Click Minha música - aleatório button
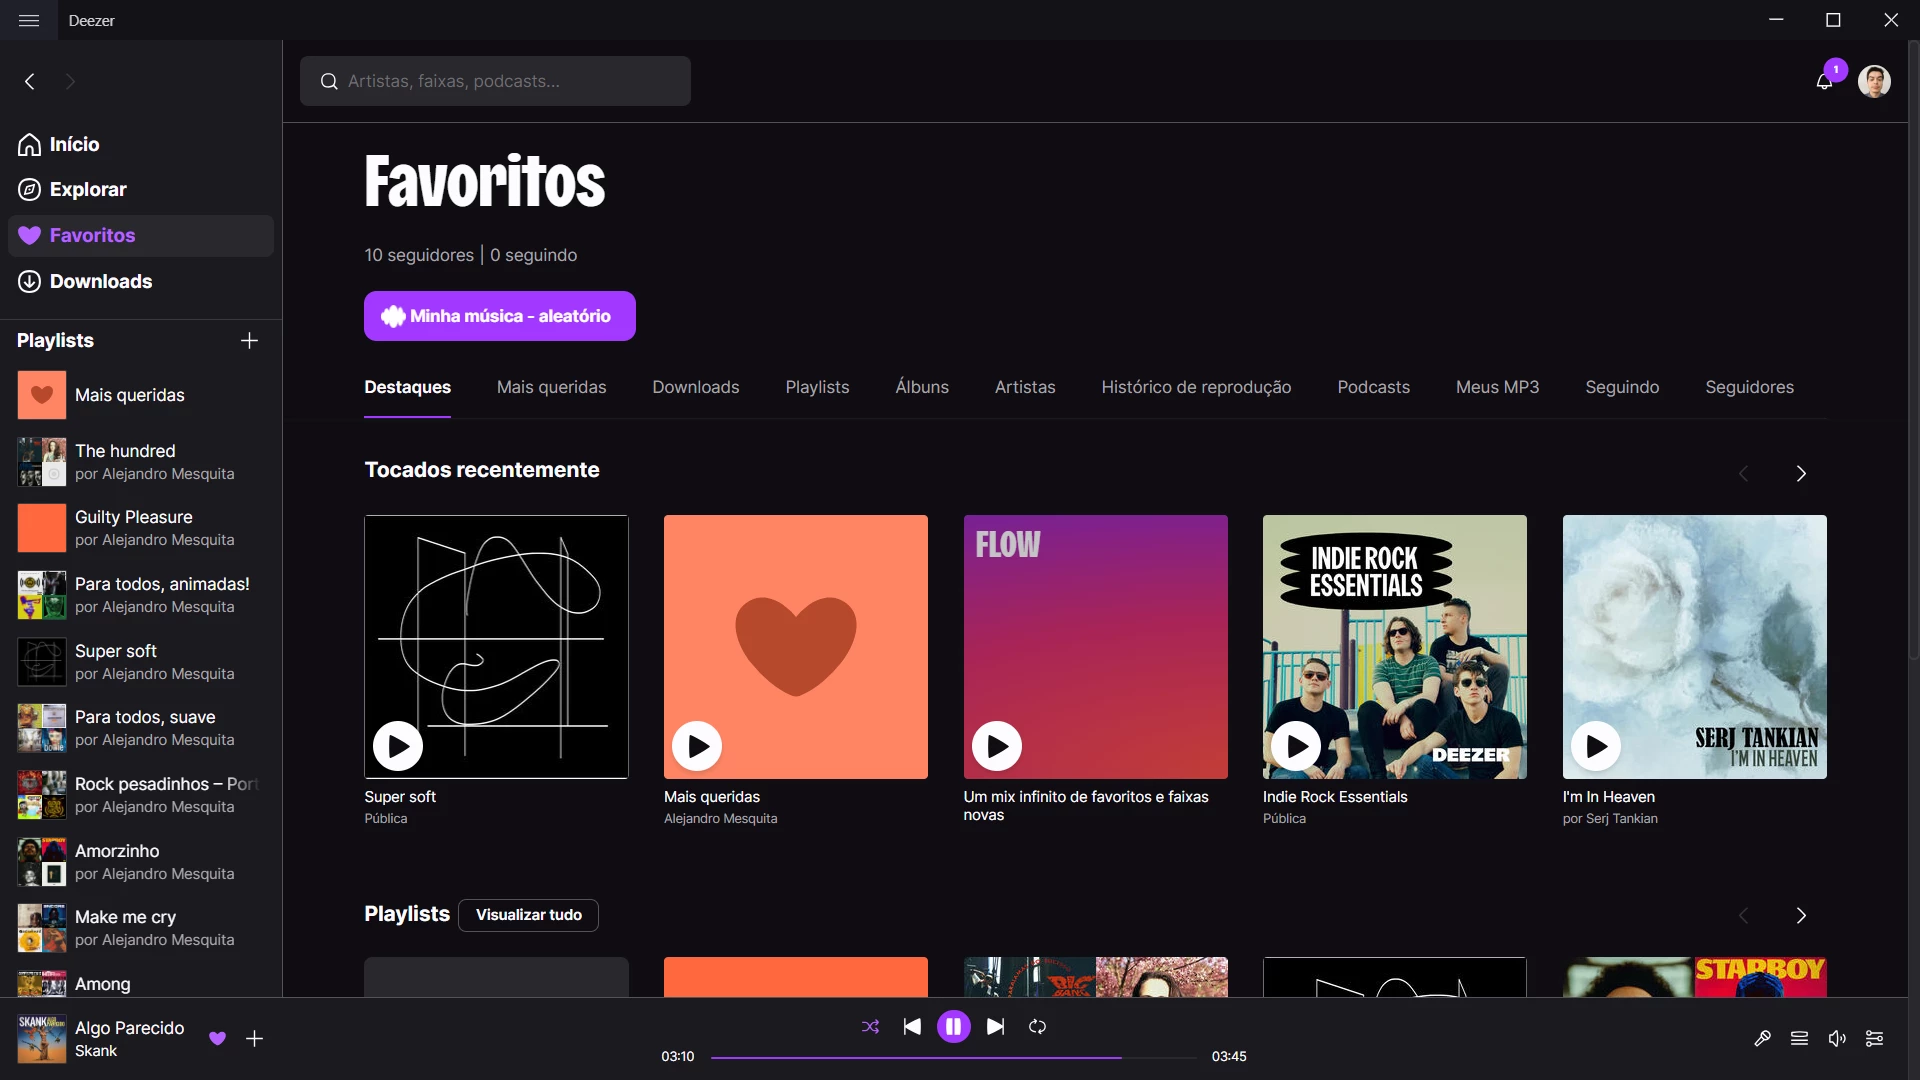The image size is (1920, 1080). tap(500, 316)
